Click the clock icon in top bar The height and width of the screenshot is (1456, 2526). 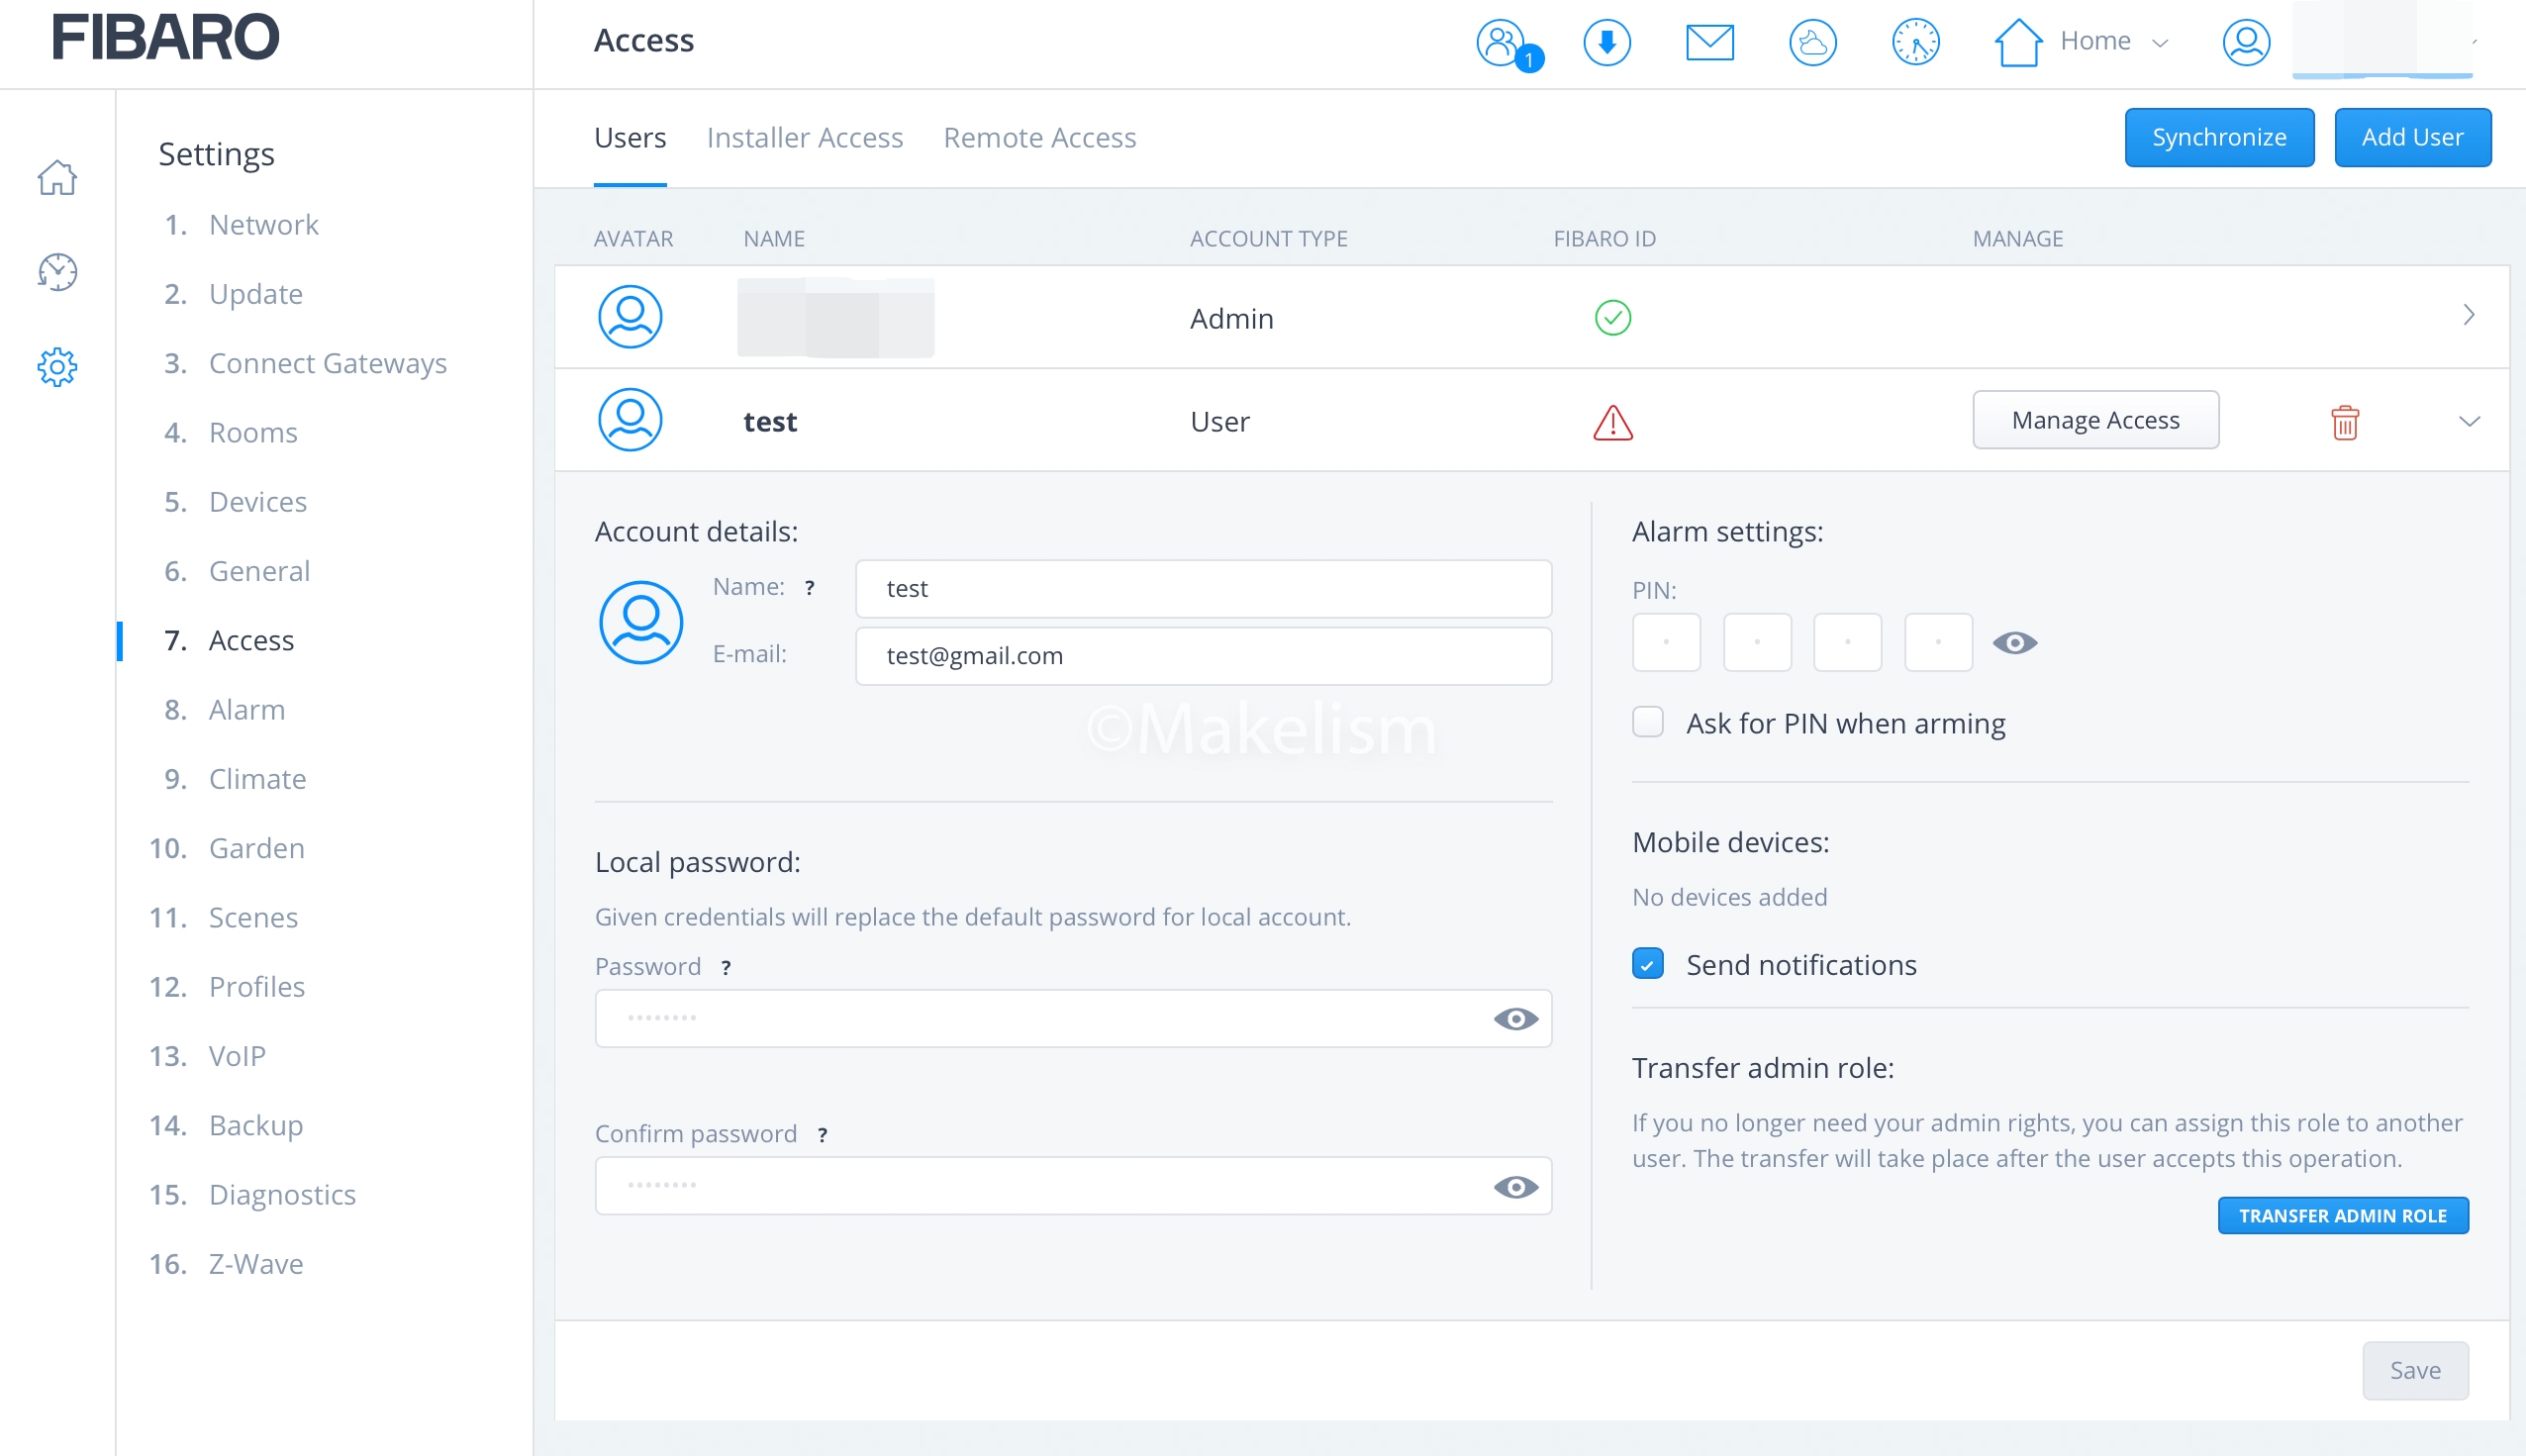tap(1915, 43)
